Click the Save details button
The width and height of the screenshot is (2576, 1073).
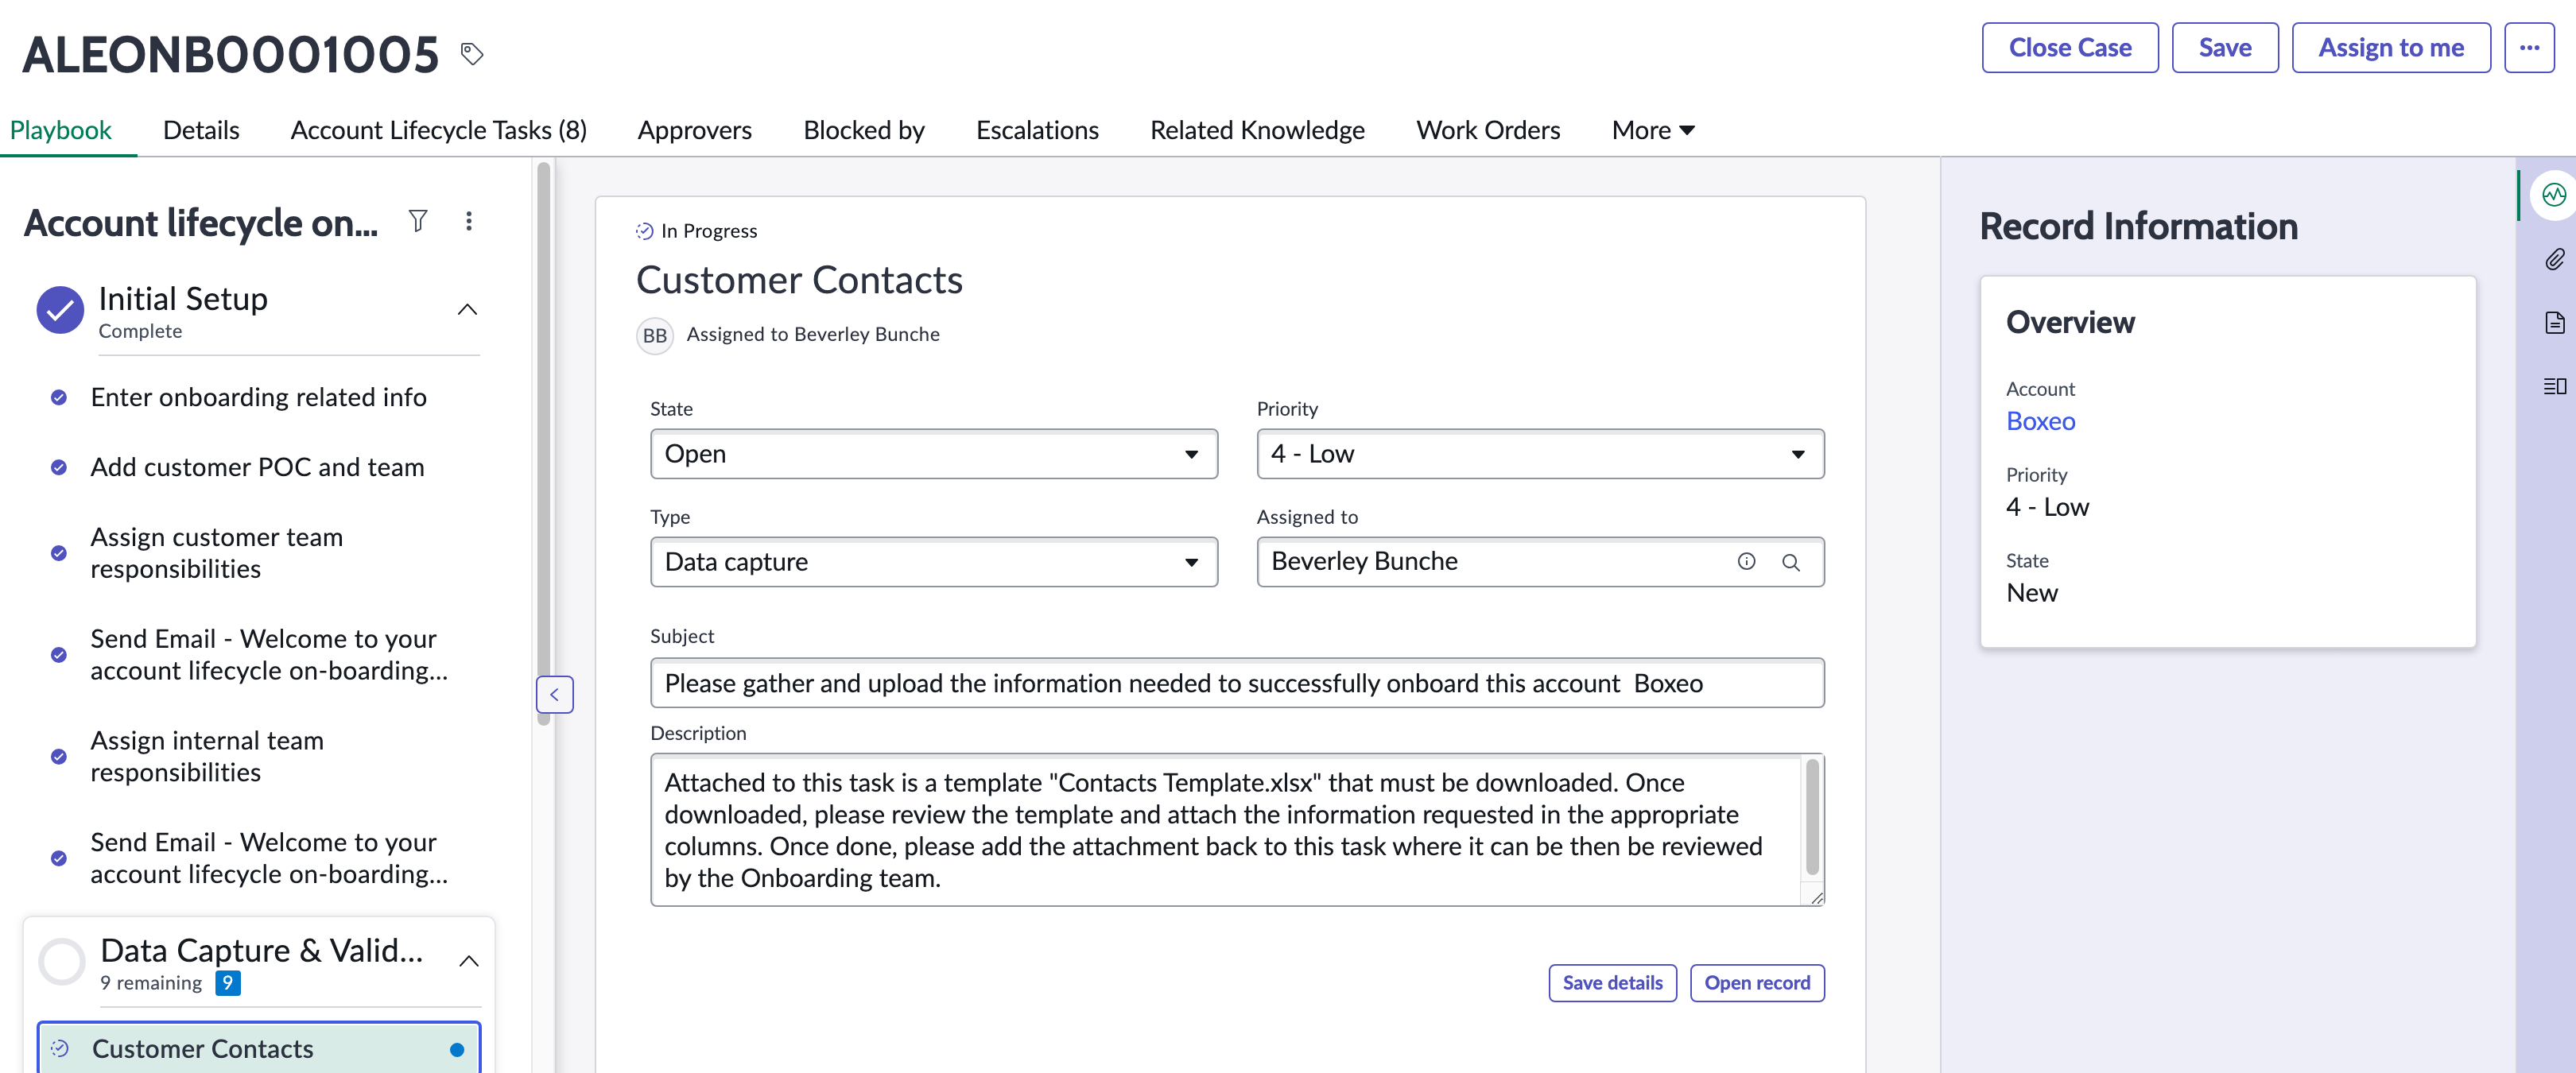pyautogui.click(x=1612, y=983)
